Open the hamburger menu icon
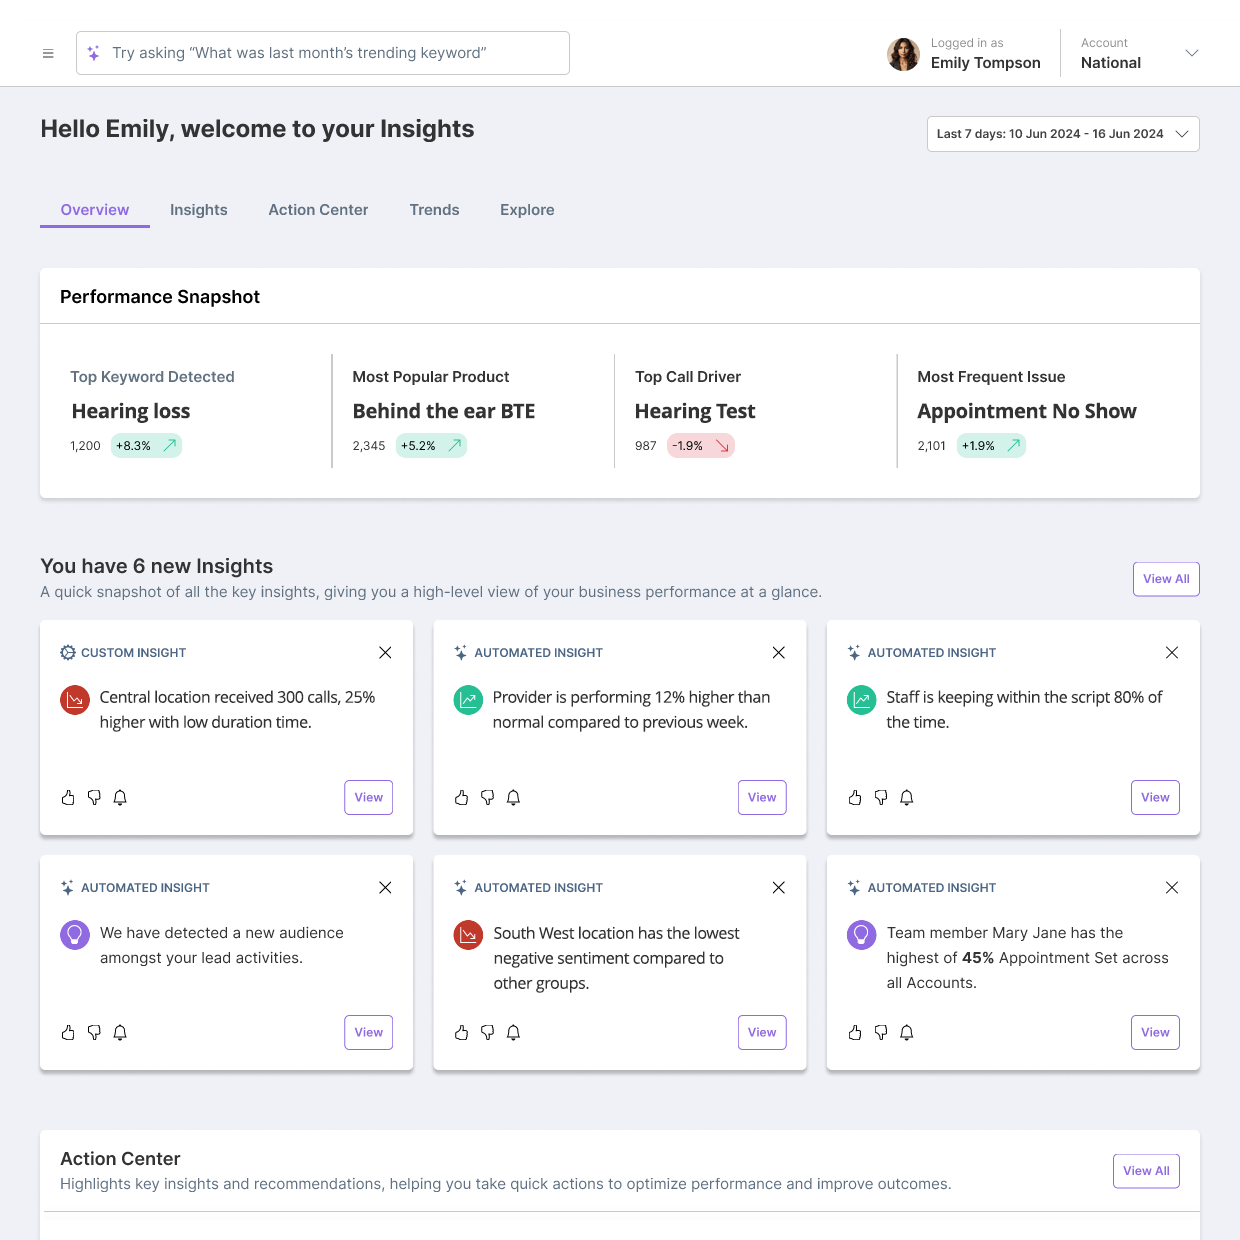 coord(48,53)
